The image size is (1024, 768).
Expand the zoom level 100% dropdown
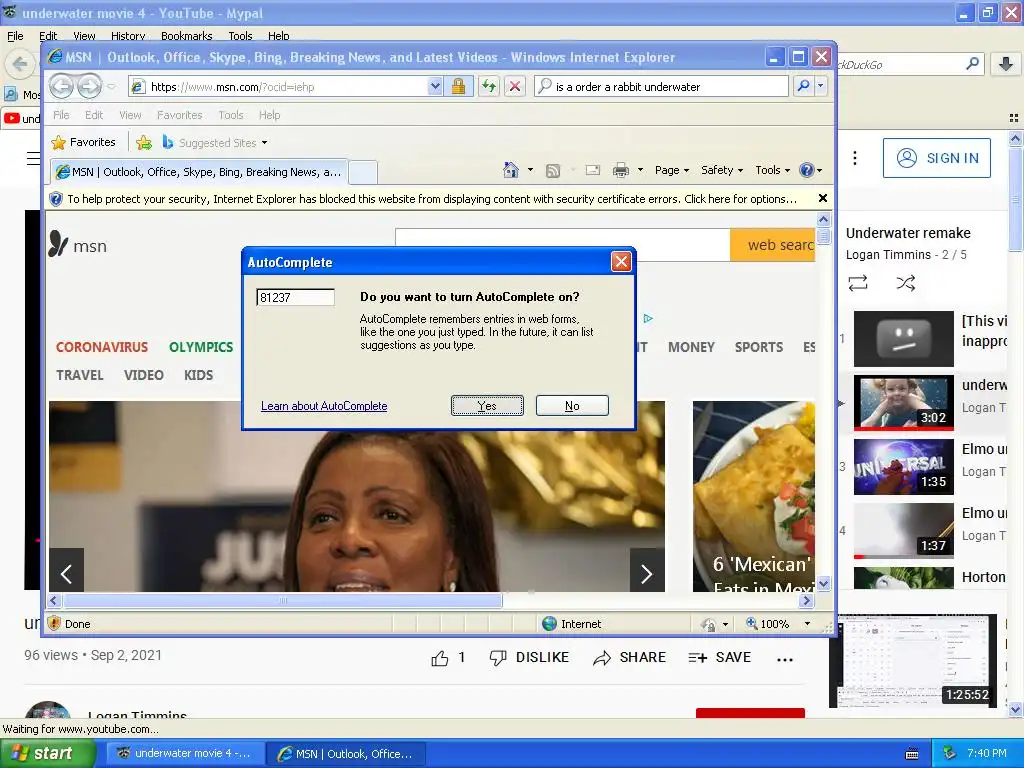pyautogui.click(x=807, y=624)
